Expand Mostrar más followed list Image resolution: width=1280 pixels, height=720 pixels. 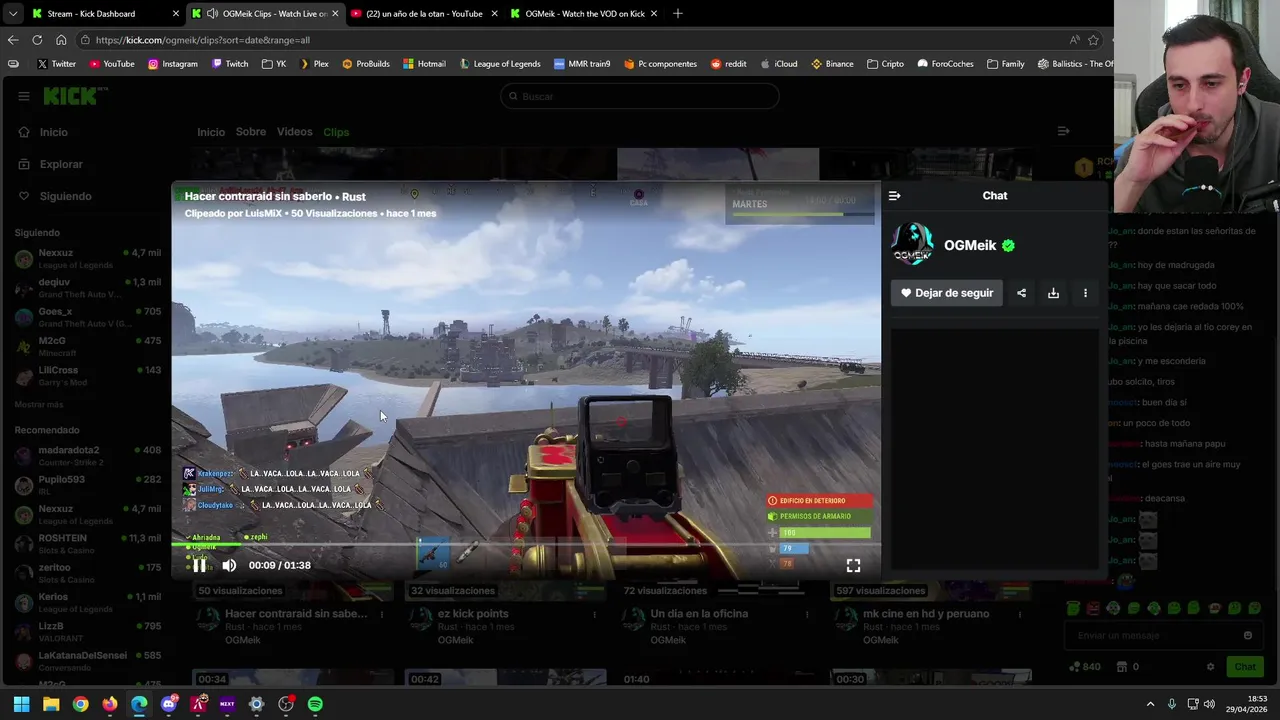(39, 404)
